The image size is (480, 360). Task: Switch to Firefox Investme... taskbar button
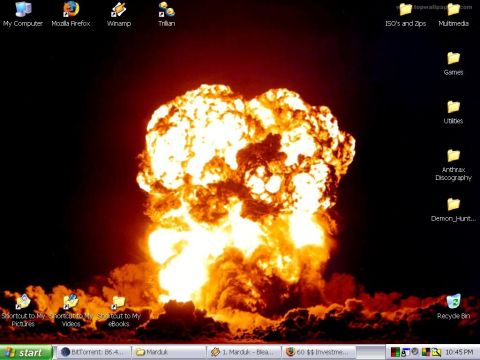point(319,352)
